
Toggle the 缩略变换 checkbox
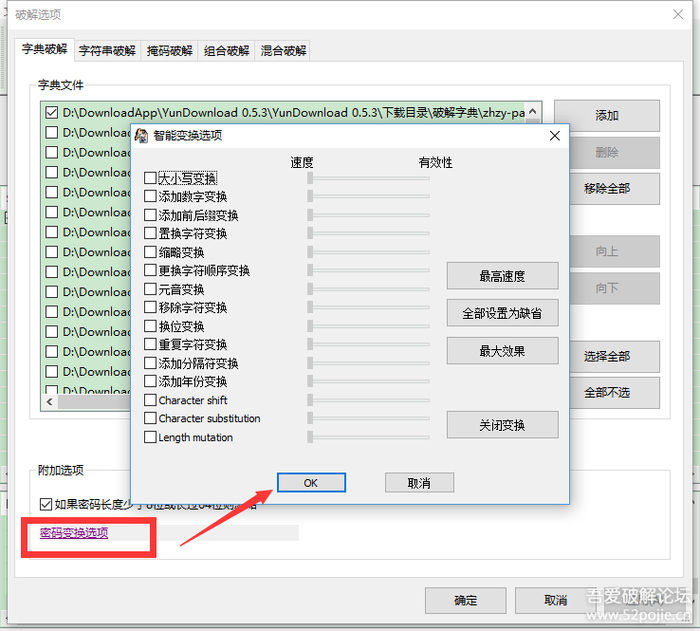point(150,252)
